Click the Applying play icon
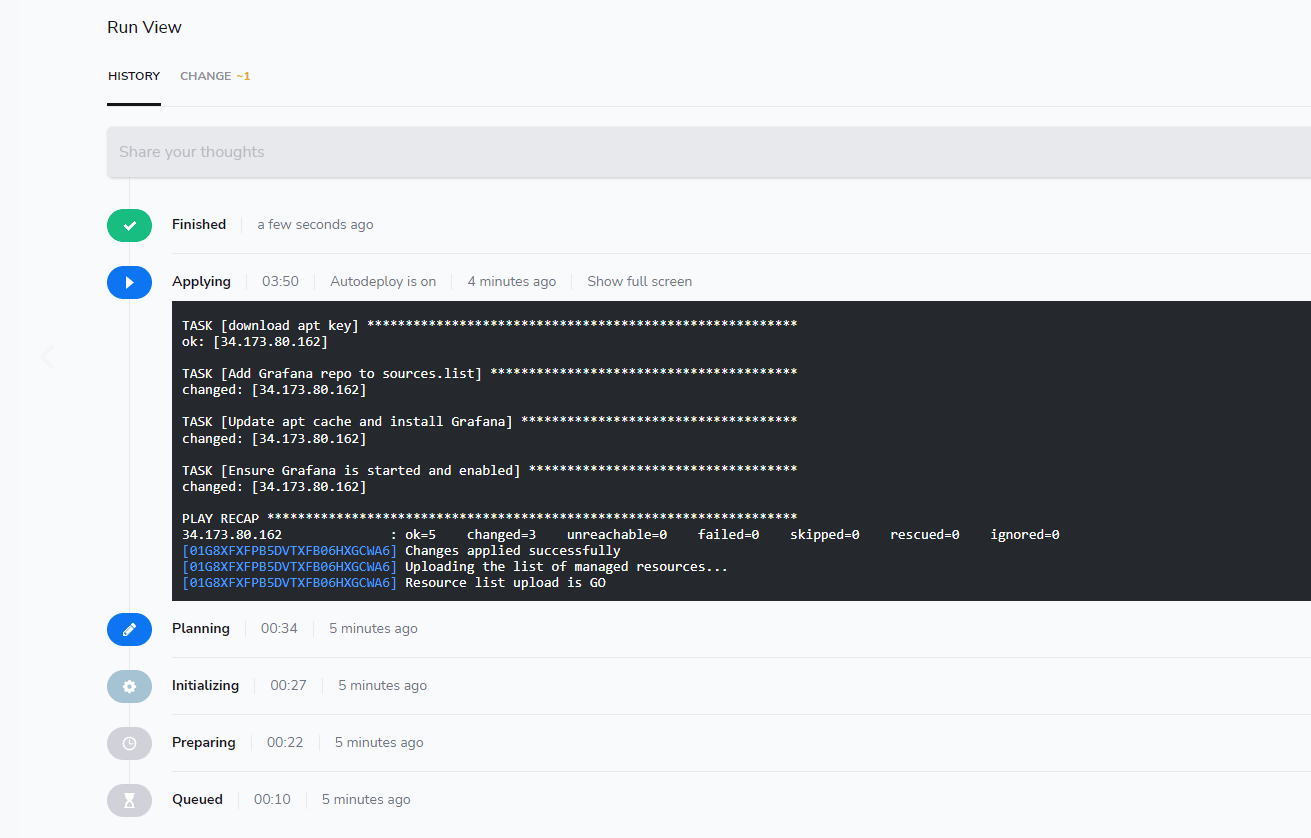The image size is (1311, 838). click(129, 281)
